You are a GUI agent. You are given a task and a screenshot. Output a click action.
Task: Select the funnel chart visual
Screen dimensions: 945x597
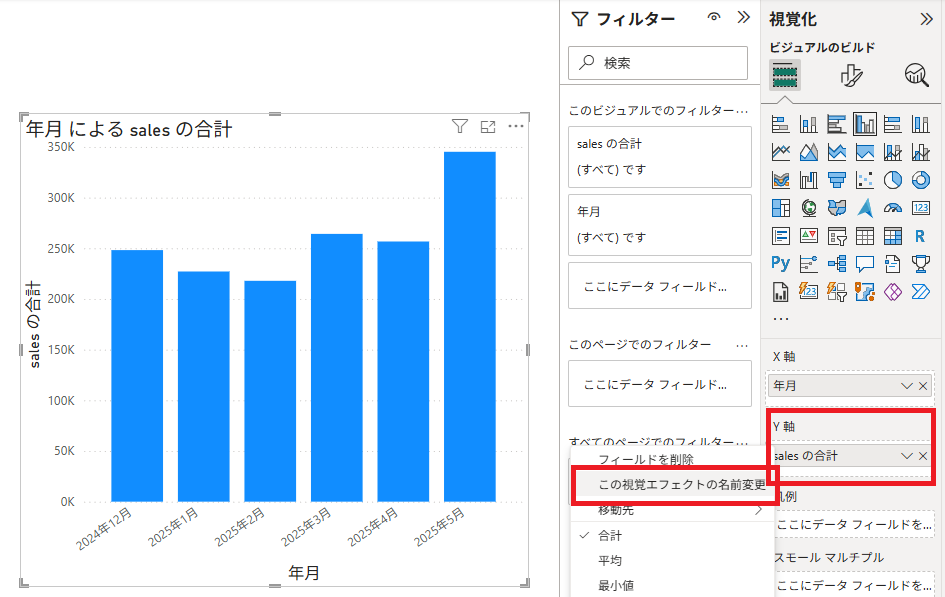[837, 180]
